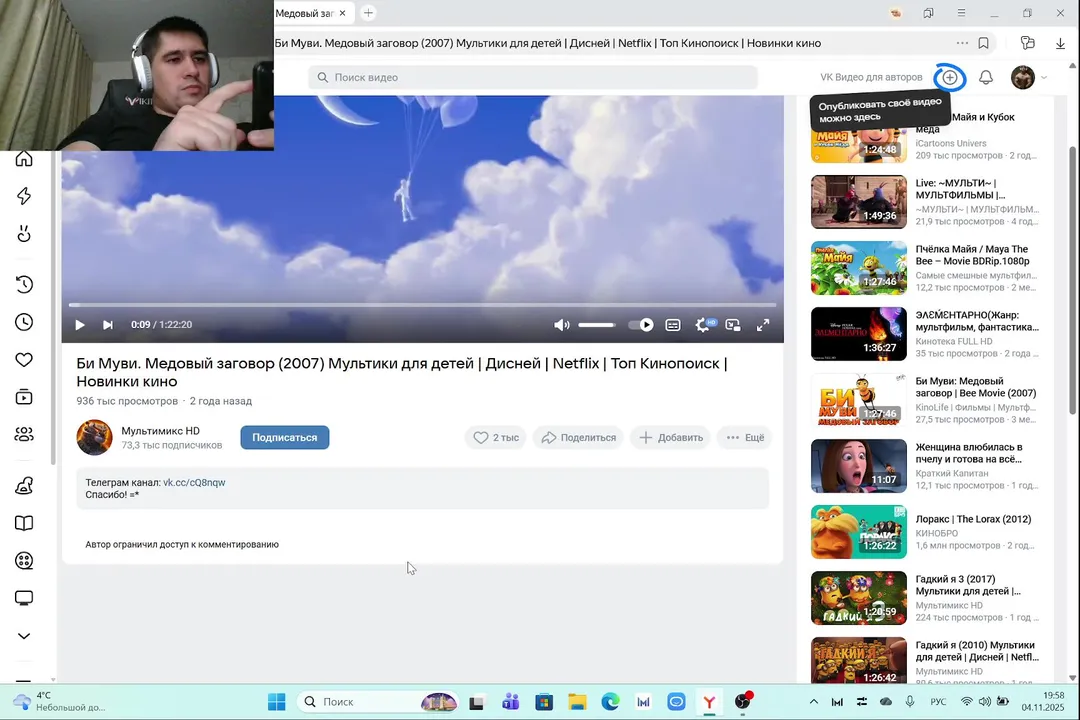Open the Microsoft Store taskbar icon
The image size is (1080, 720).
(544, 701)
